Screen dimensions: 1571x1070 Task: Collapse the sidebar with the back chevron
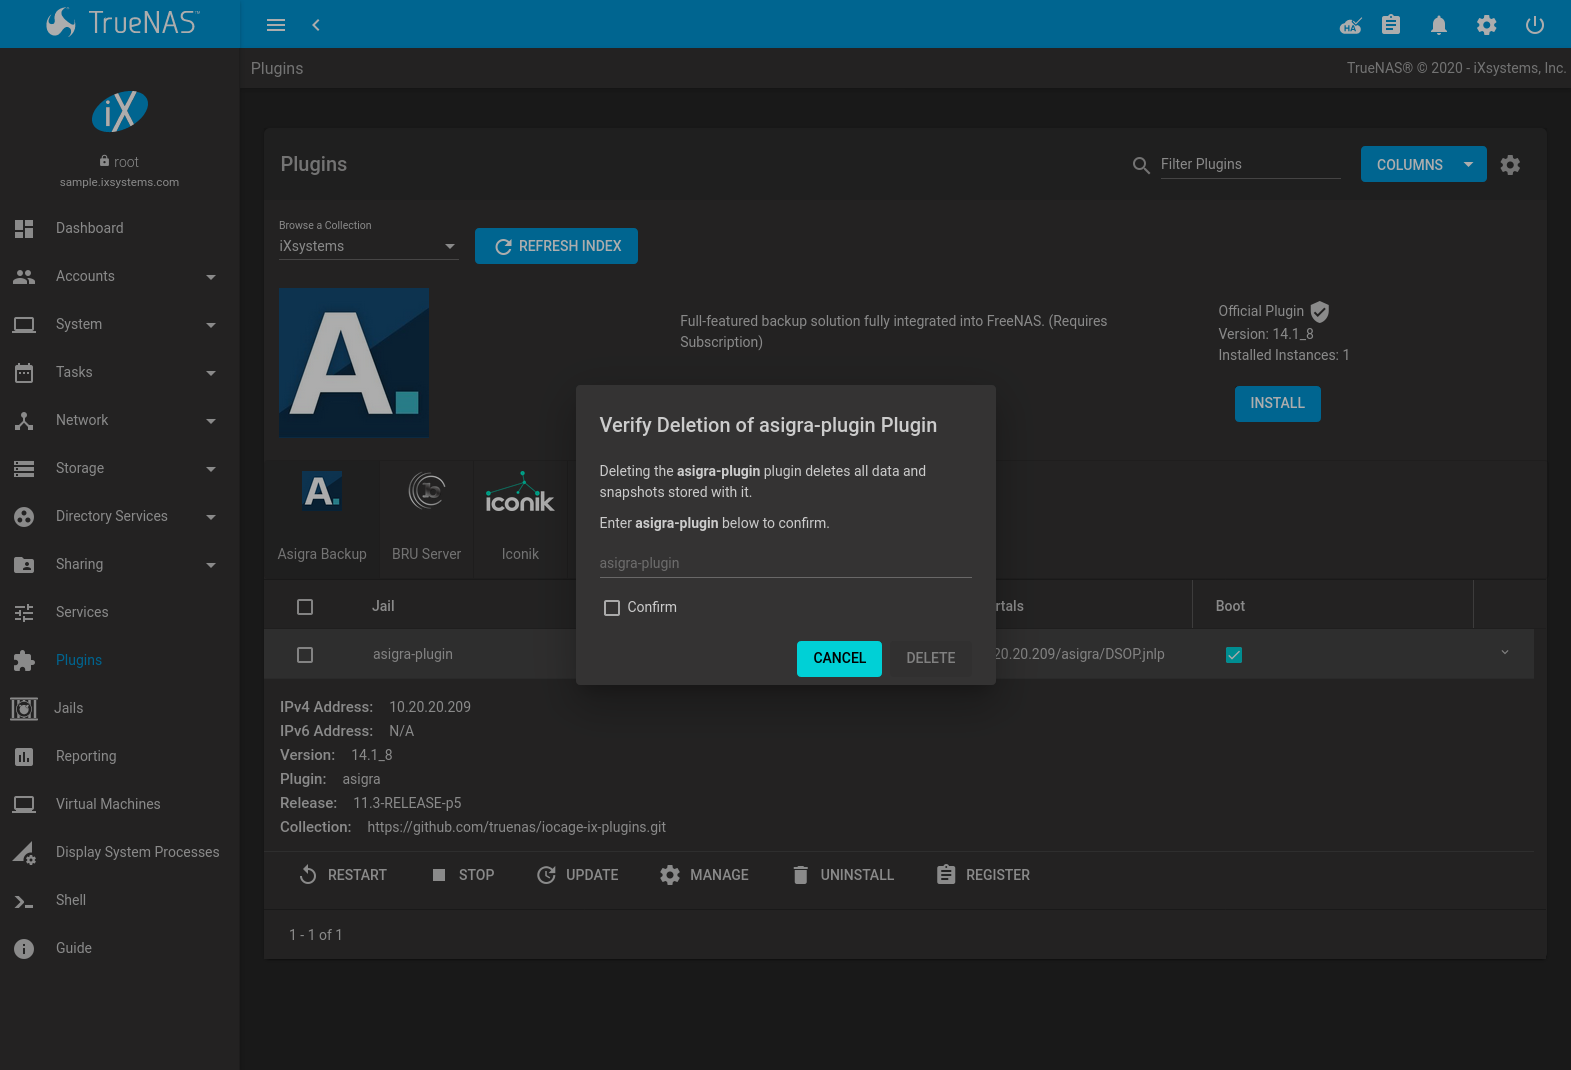click(x=316, y=25)
